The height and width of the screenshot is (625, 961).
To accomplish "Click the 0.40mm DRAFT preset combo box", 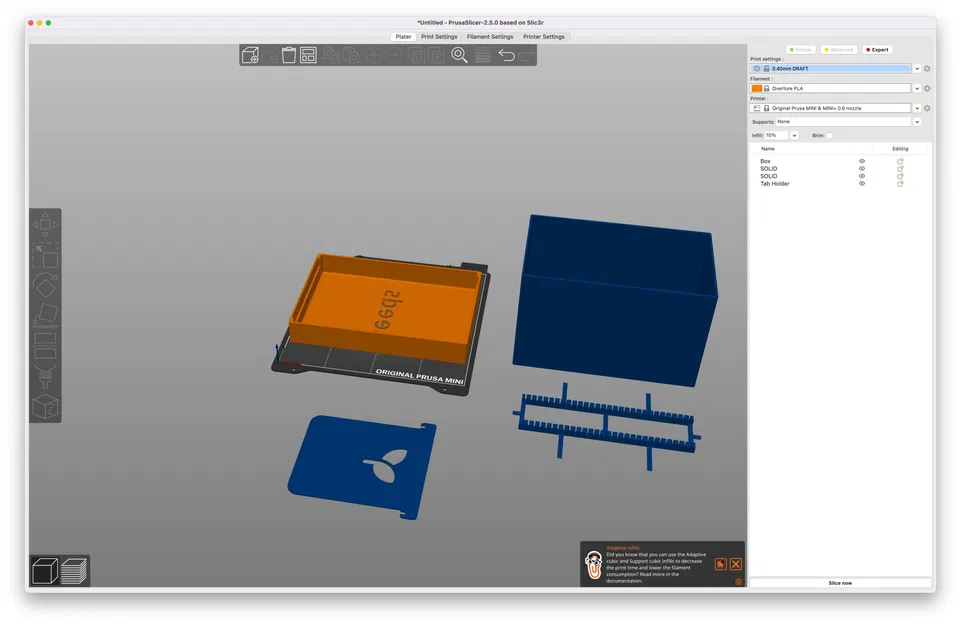I will click(x=830, y=69).
